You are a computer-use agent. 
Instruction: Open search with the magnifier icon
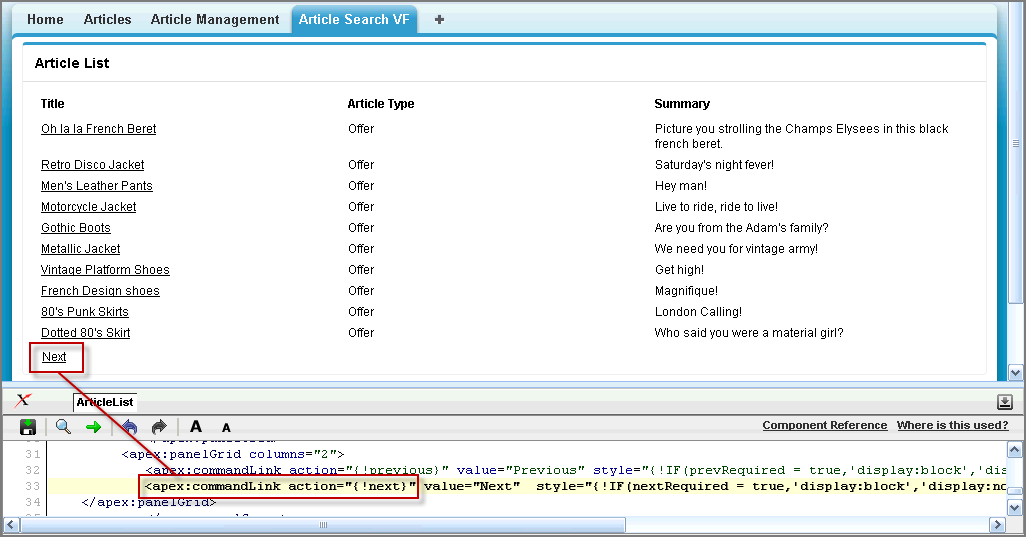pos(63,426)
